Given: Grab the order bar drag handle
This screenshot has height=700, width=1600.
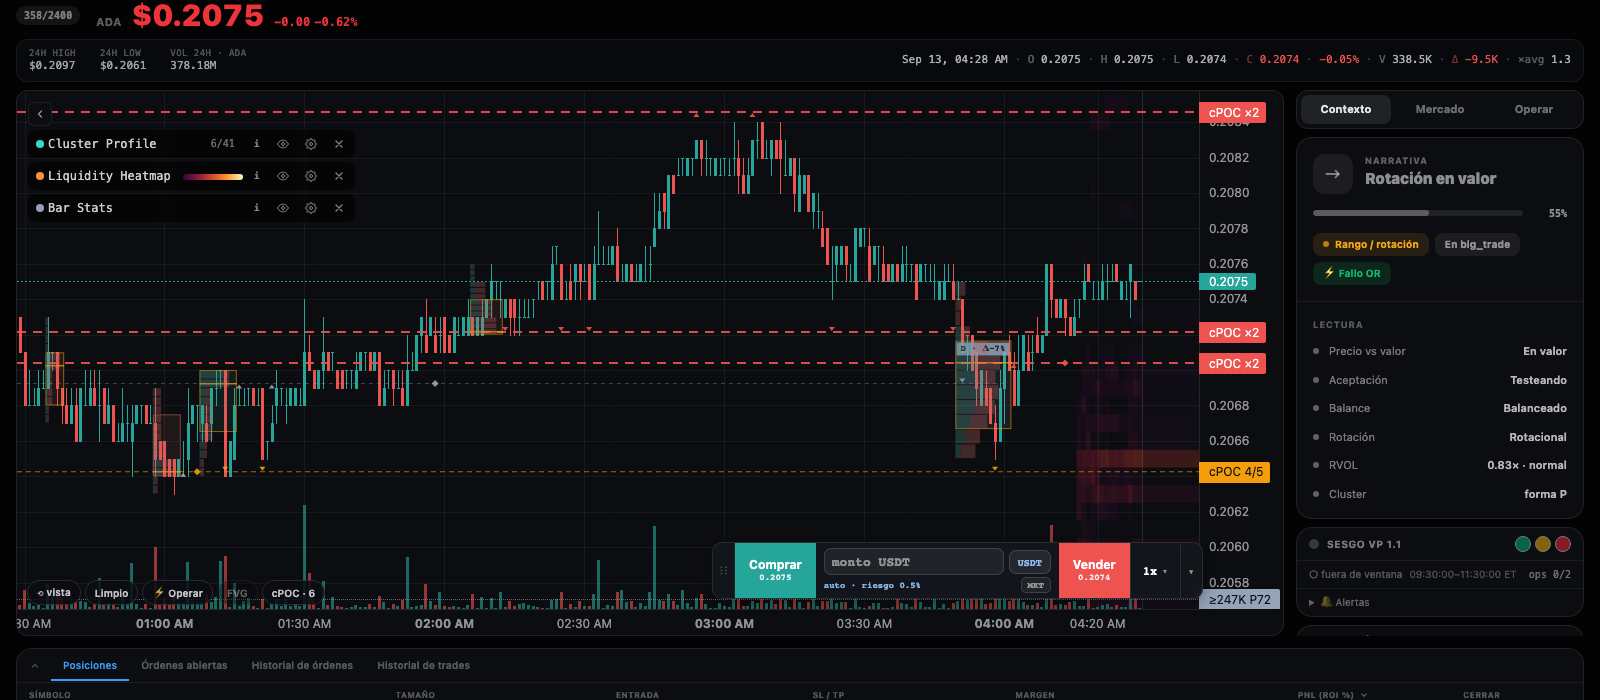Looking at the screenshot, I should (x=723, y=571).
